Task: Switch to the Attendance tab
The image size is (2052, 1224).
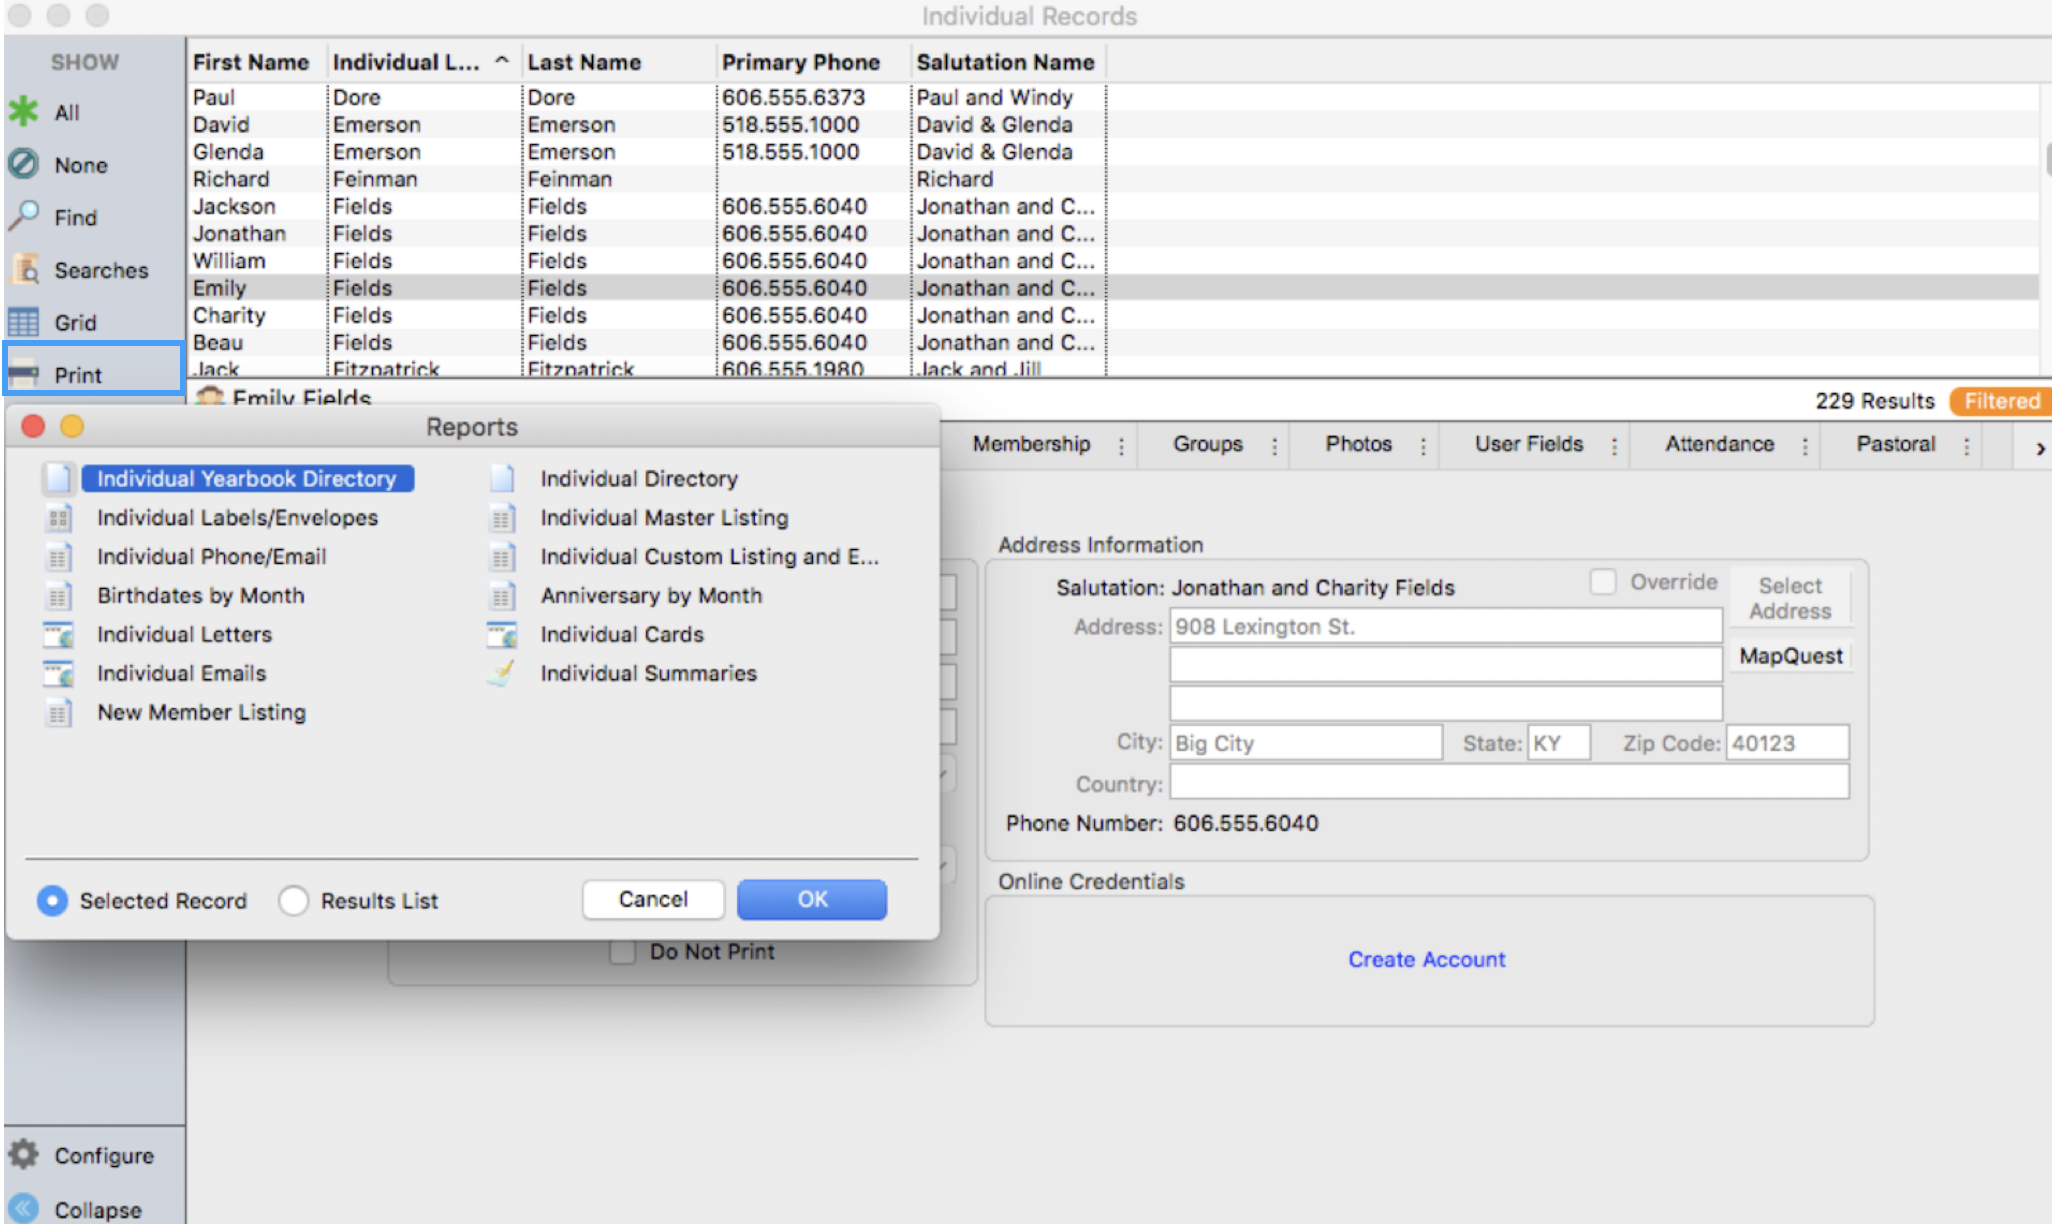Action: pos(1718,444)
